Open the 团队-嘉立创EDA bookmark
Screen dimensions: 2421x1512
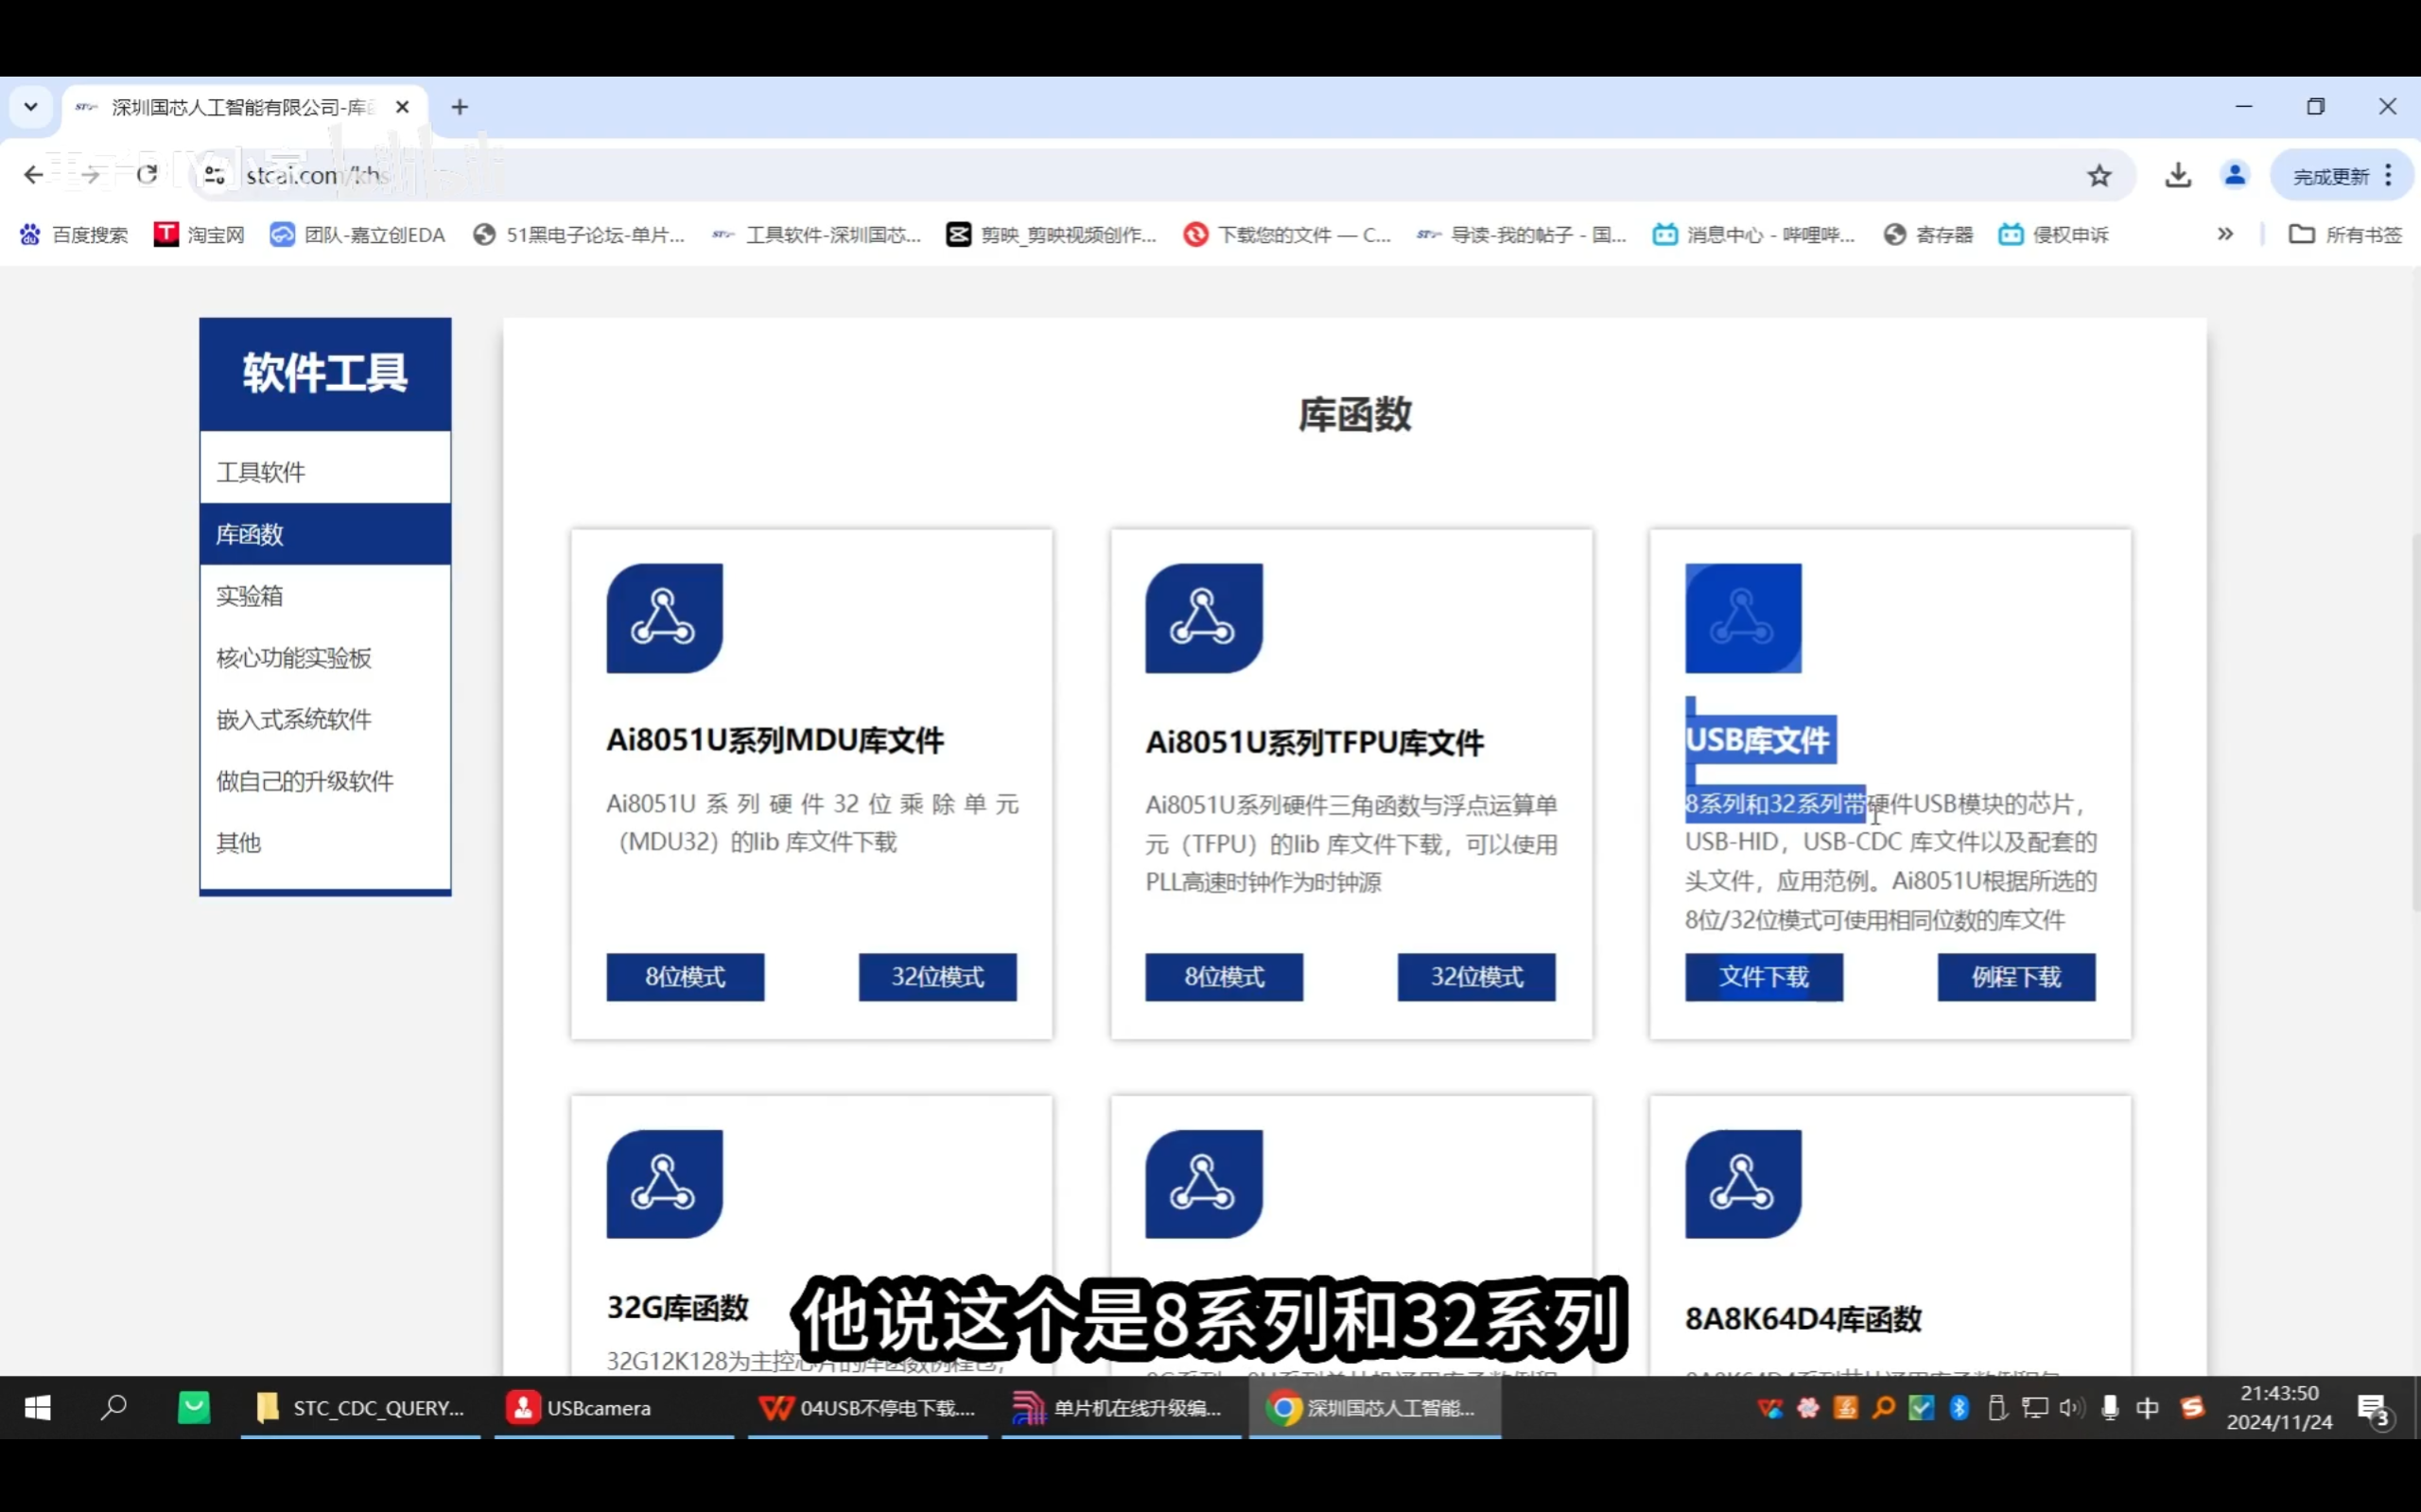(x=358, y=234)
